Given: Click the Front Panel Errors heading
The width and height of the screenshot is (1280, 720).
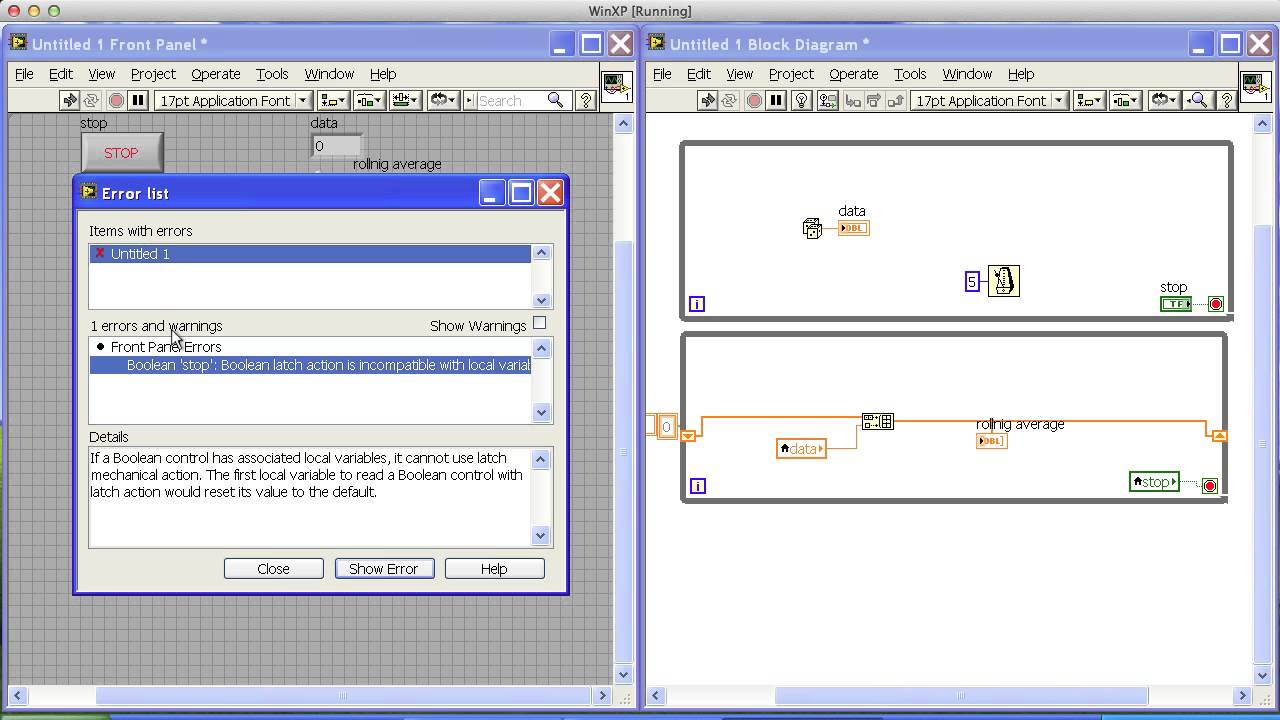Looking at the screenshot, I should [166, 347].
